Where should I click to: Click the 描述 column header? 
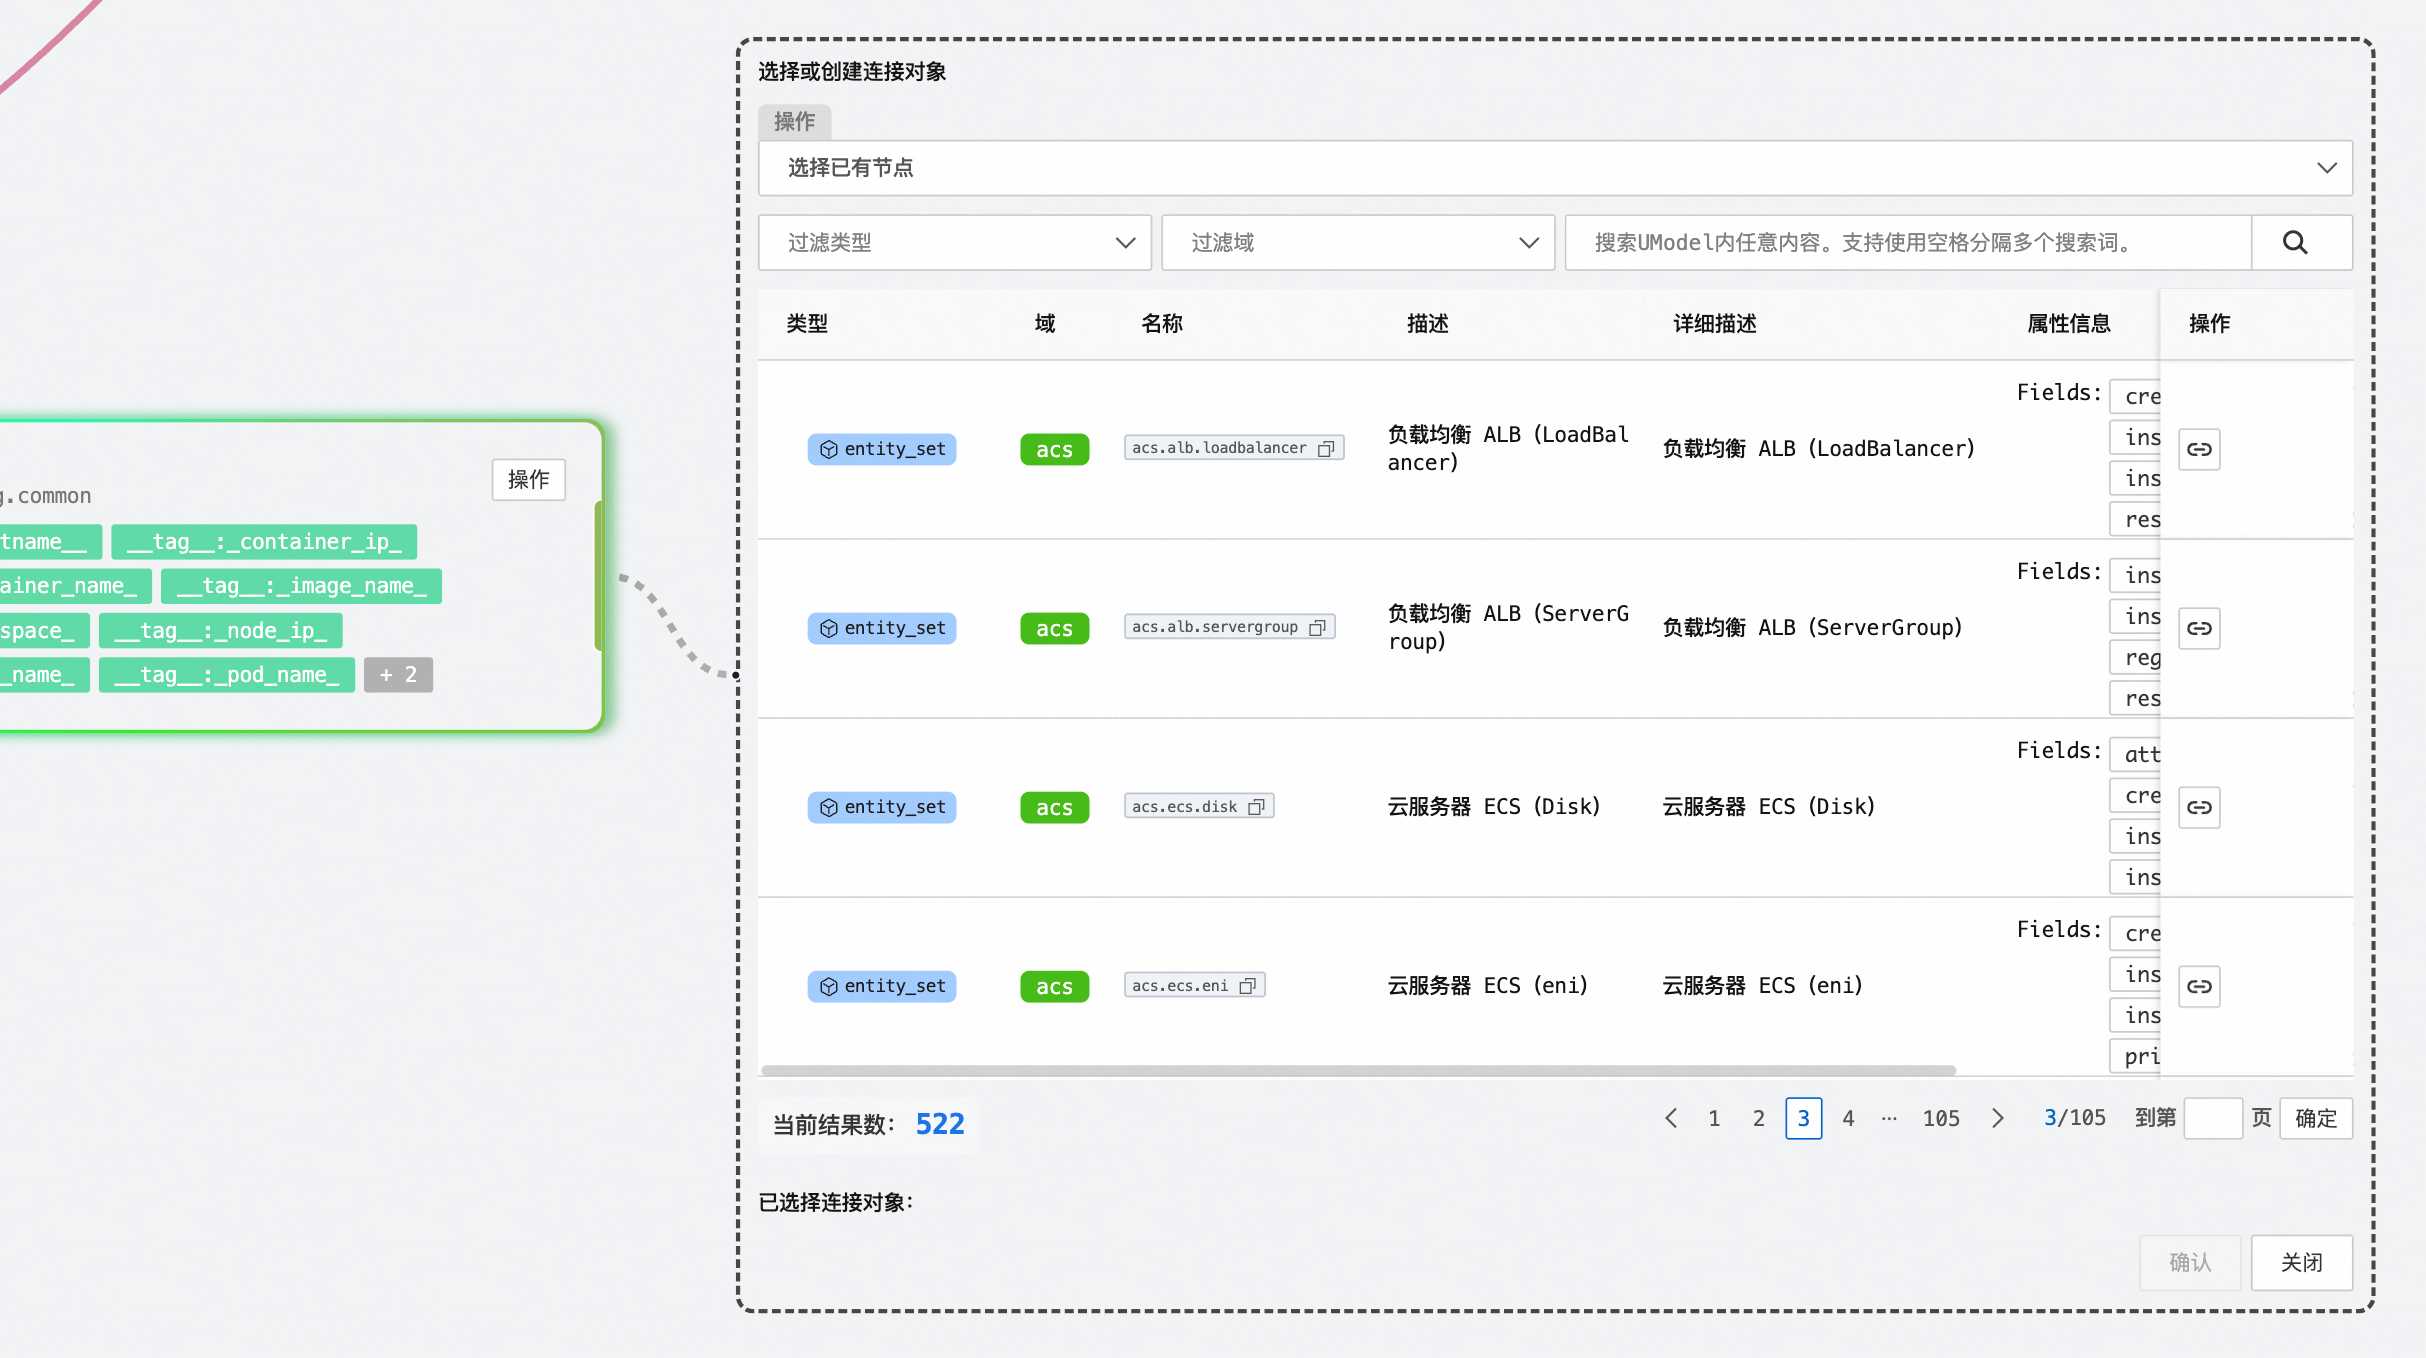[x=1427, y=323]
